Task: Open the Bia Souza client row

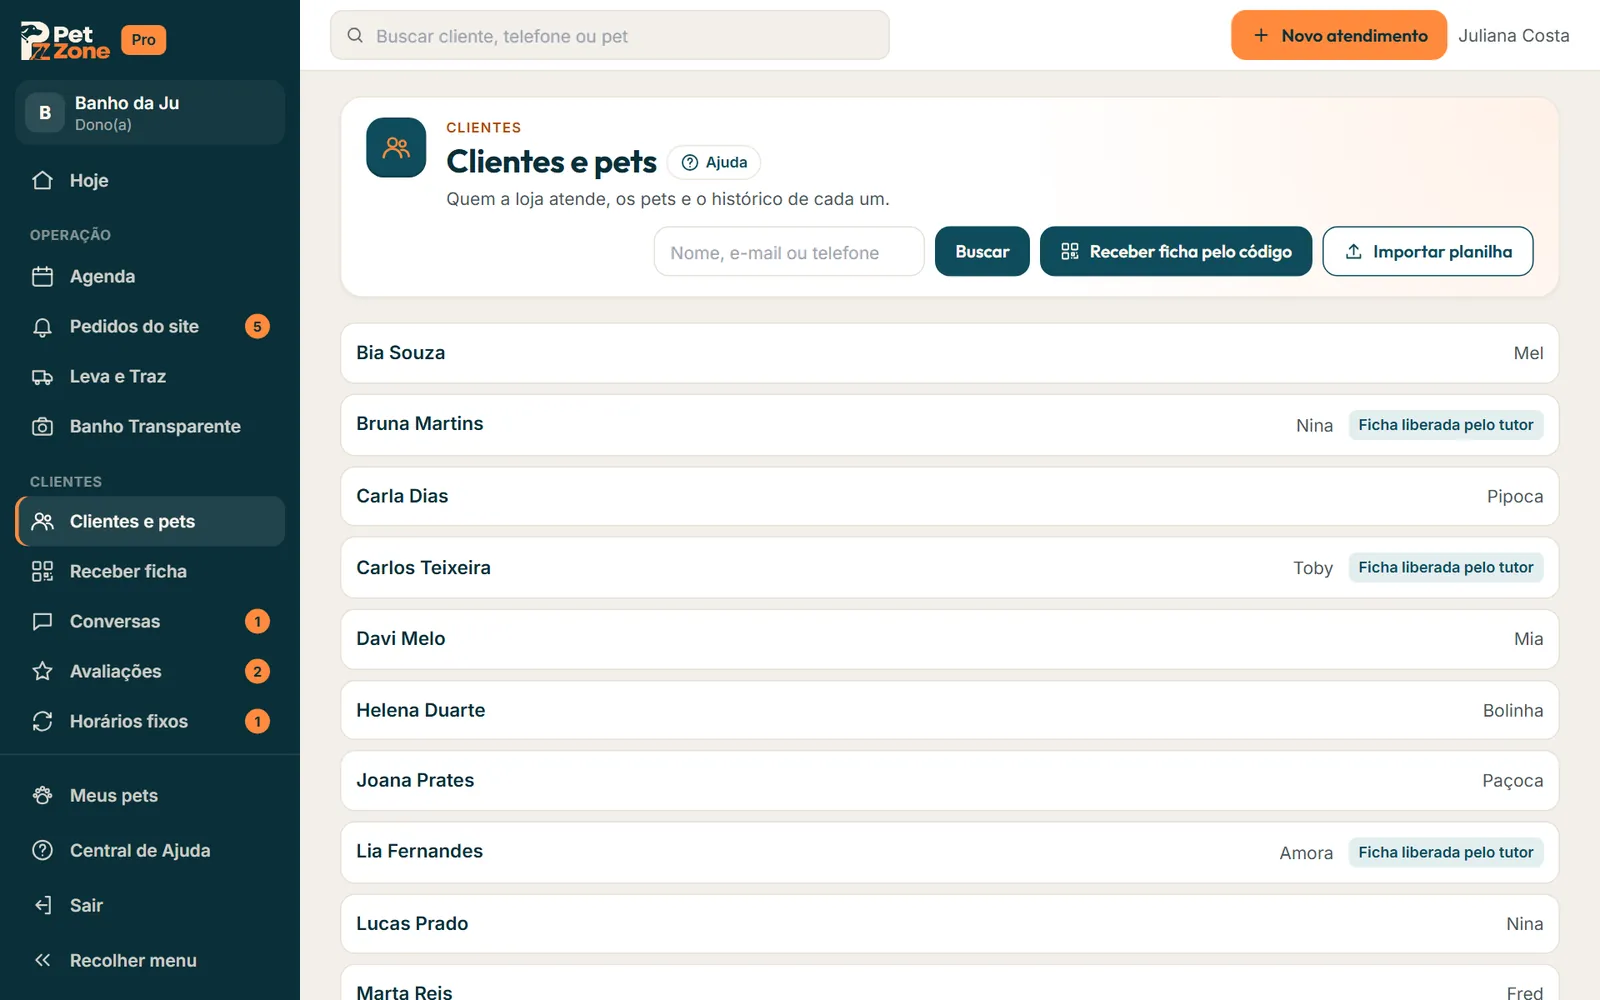Action: click(x=950, y=353)
